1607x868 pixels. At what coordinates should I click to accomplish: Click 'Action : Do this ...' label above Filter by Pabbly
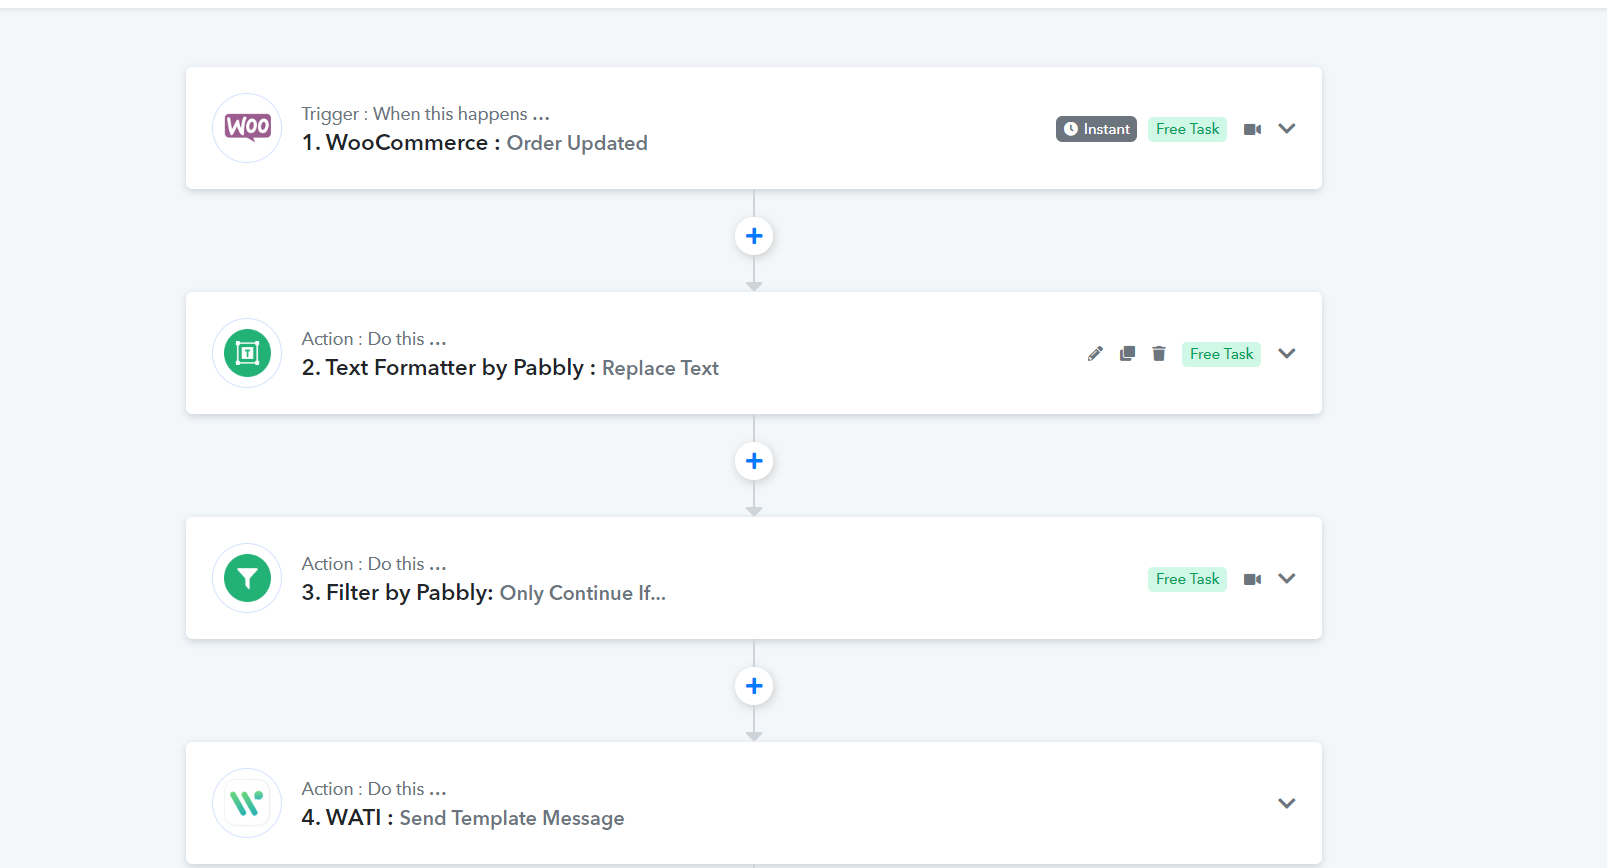click(x=374, y=564)
